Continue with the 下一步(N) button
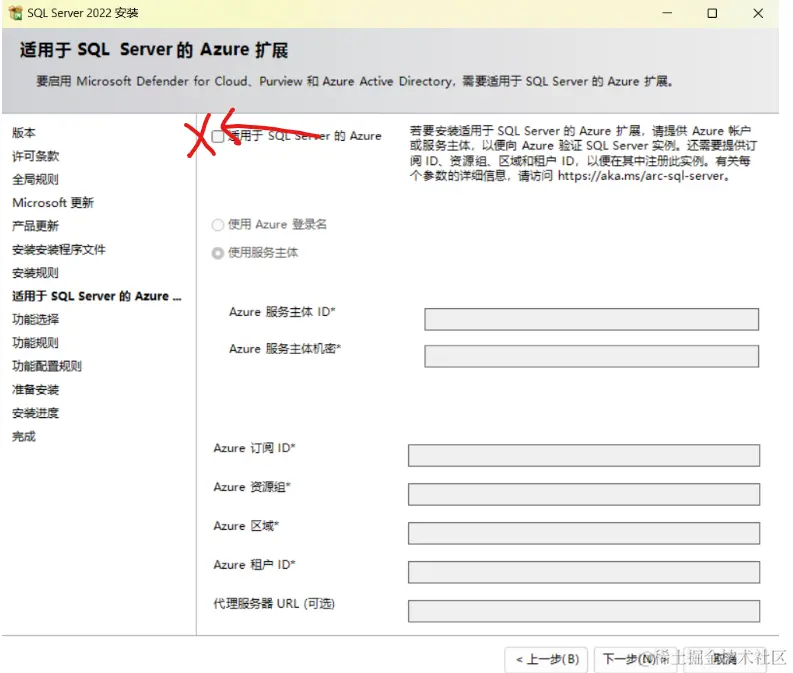 (x=635, y=659)
